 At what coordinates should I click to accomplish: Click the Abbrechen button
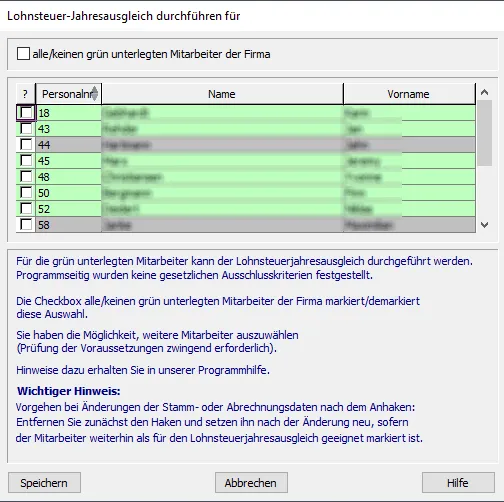pos(251,483)
